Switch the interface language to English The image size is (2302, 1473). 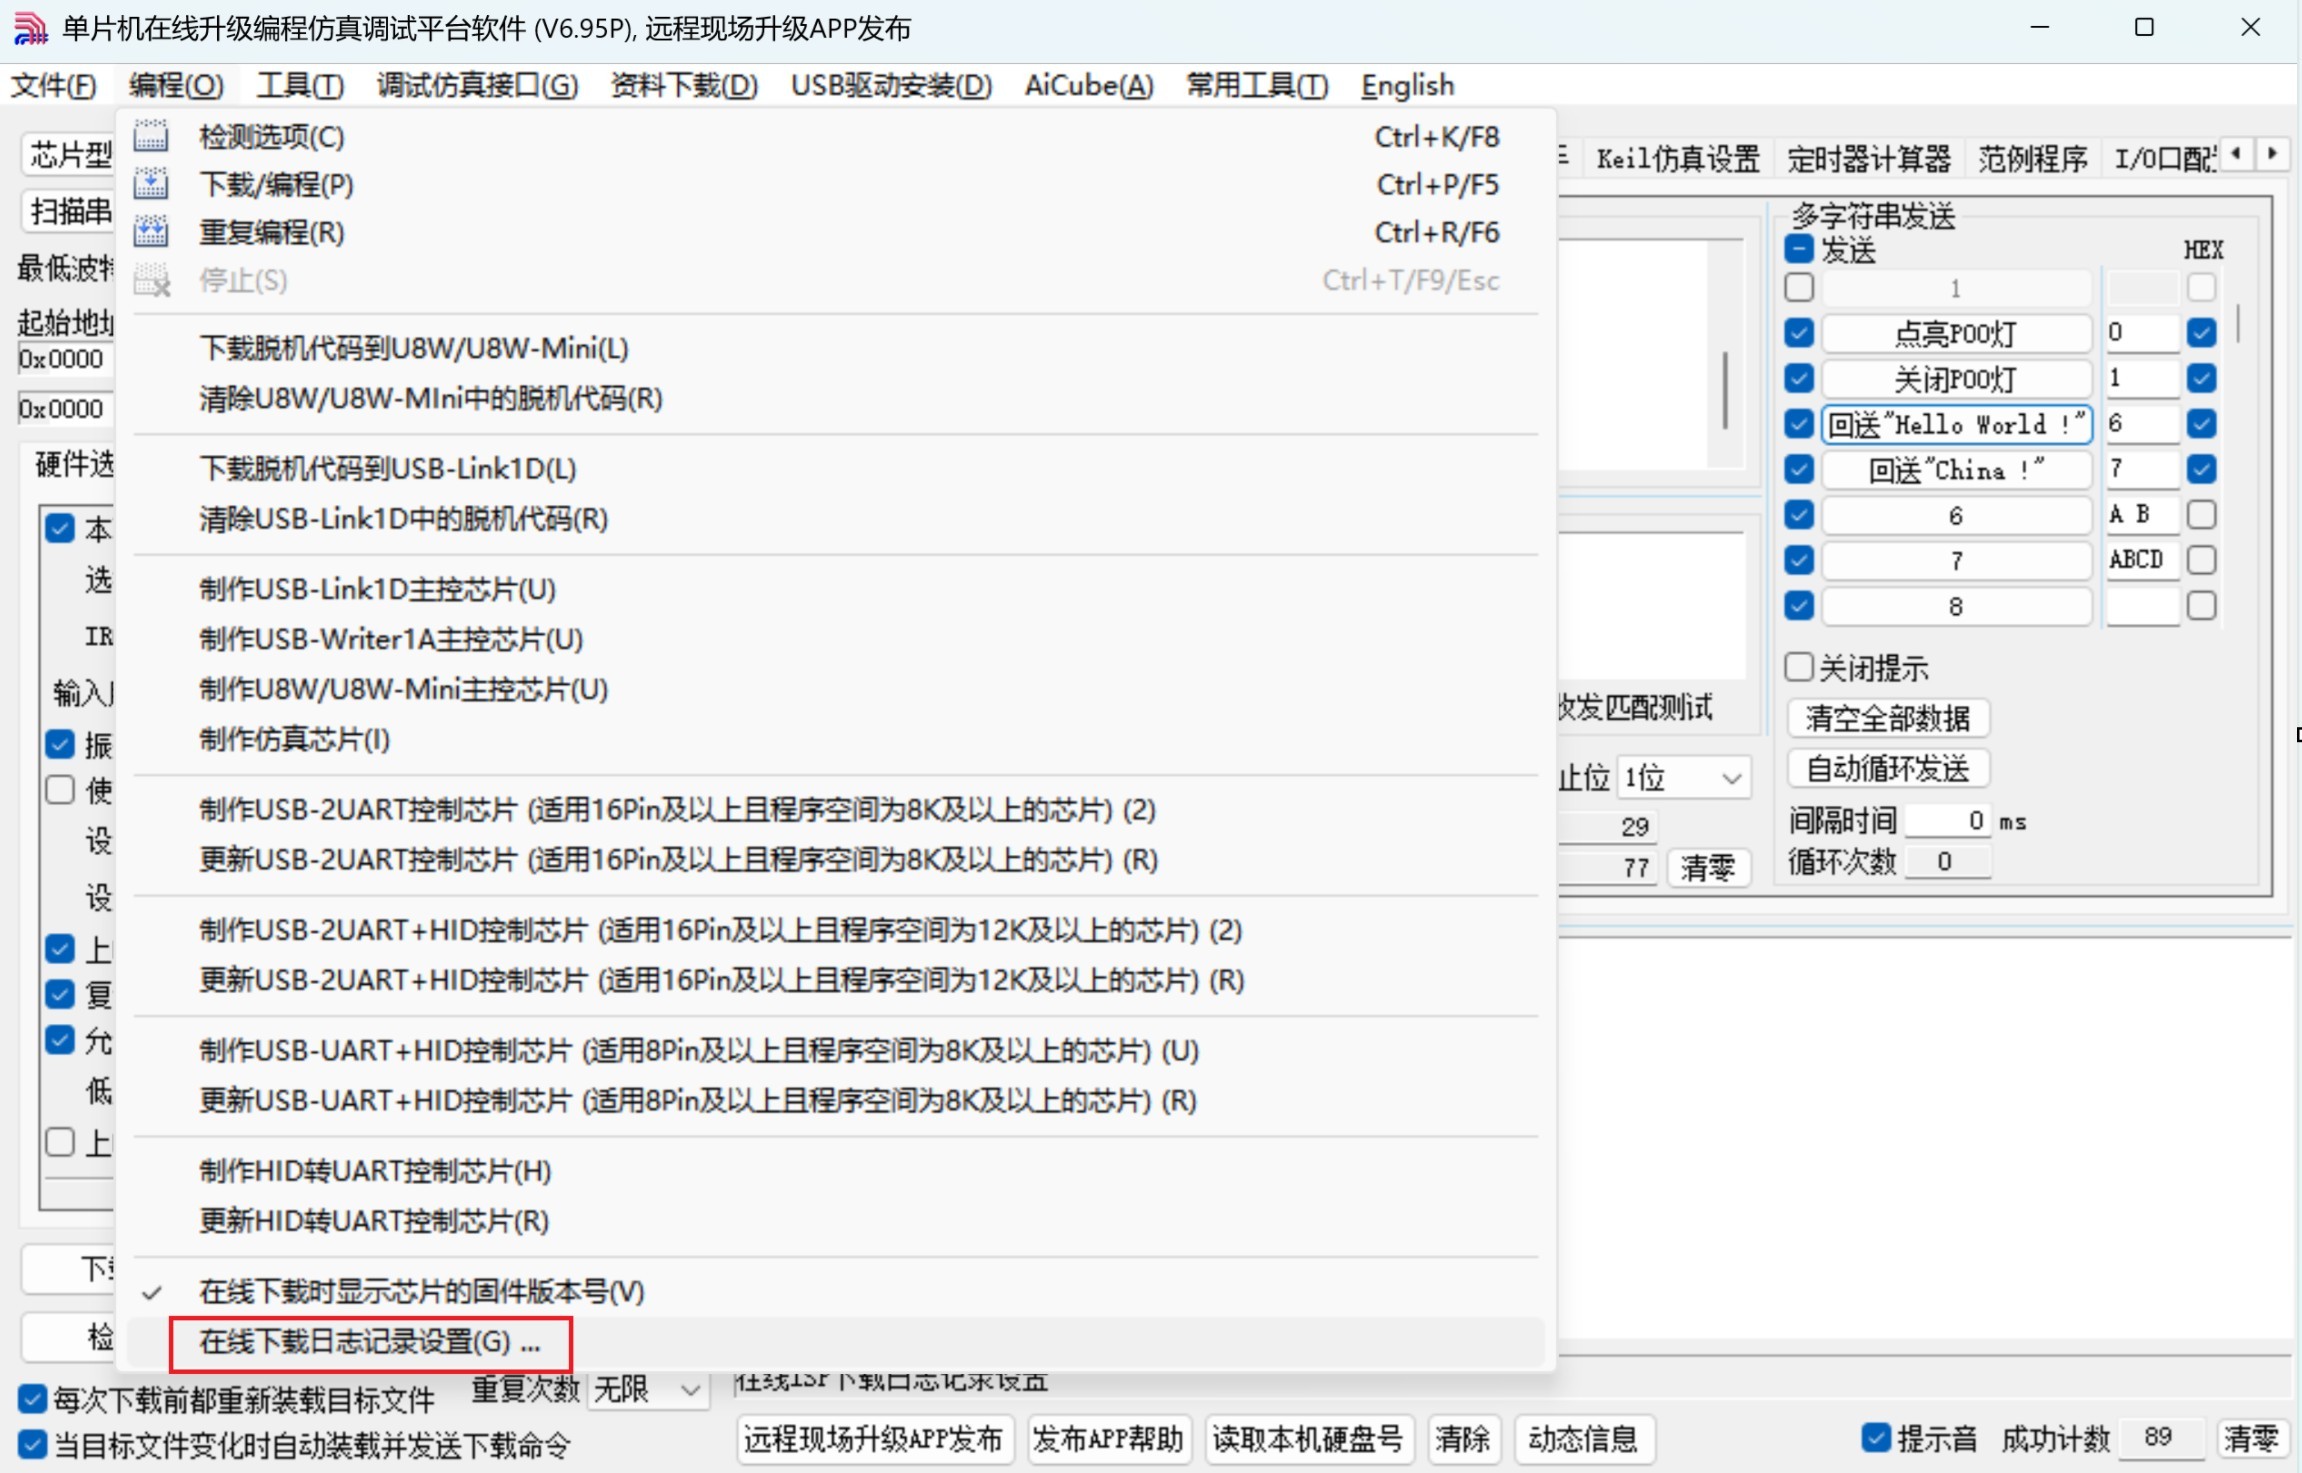1407,86
